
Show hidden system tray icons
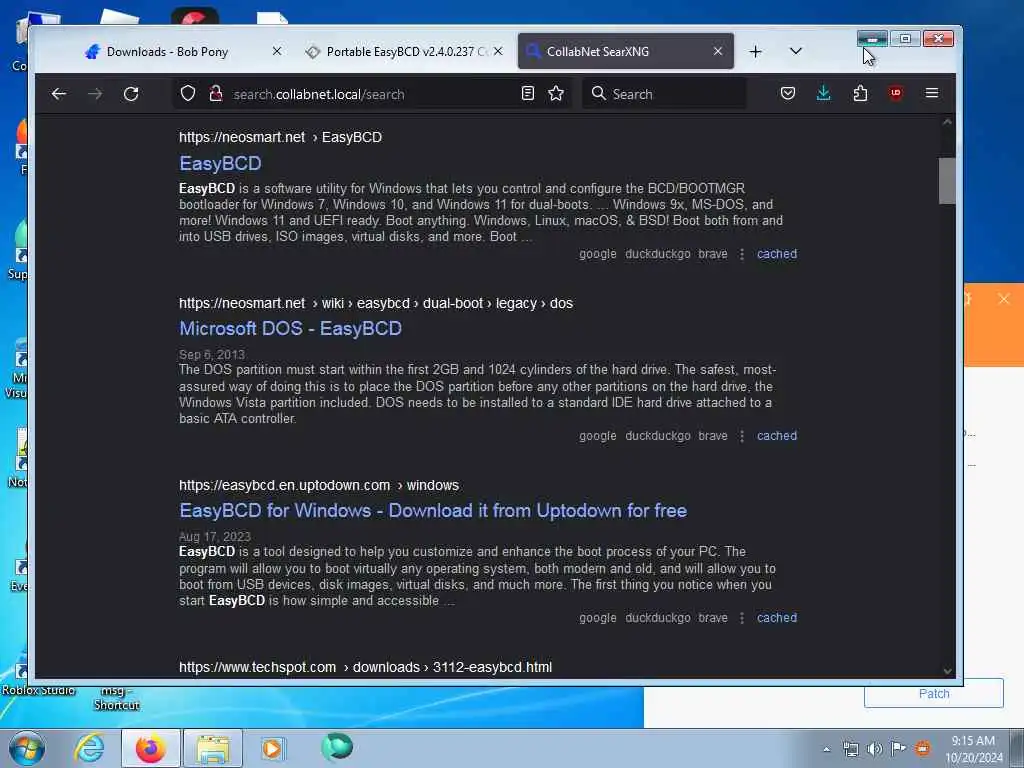tap(826, 749)
